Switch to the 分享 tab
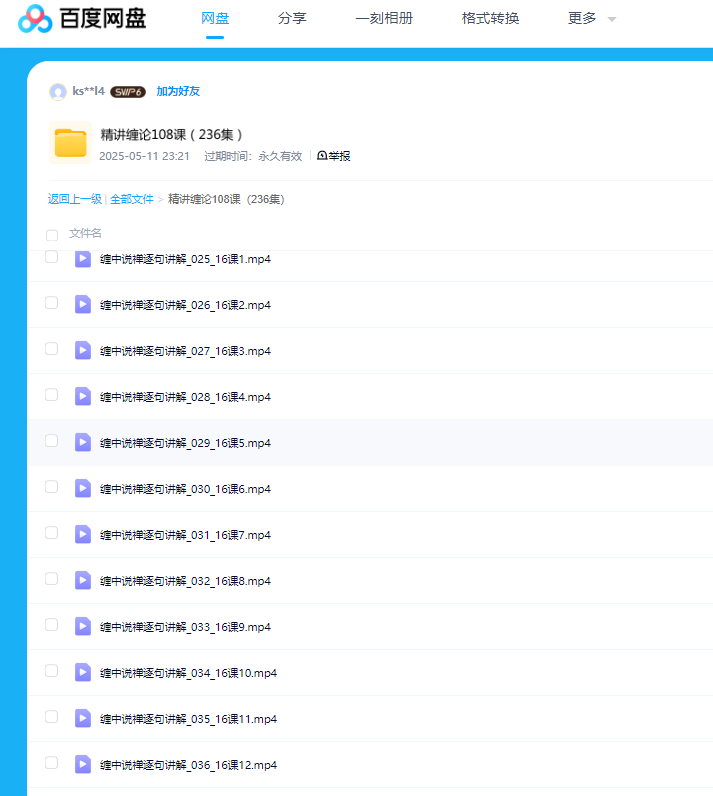The image size is (713, 796). (x=292, y=19)
